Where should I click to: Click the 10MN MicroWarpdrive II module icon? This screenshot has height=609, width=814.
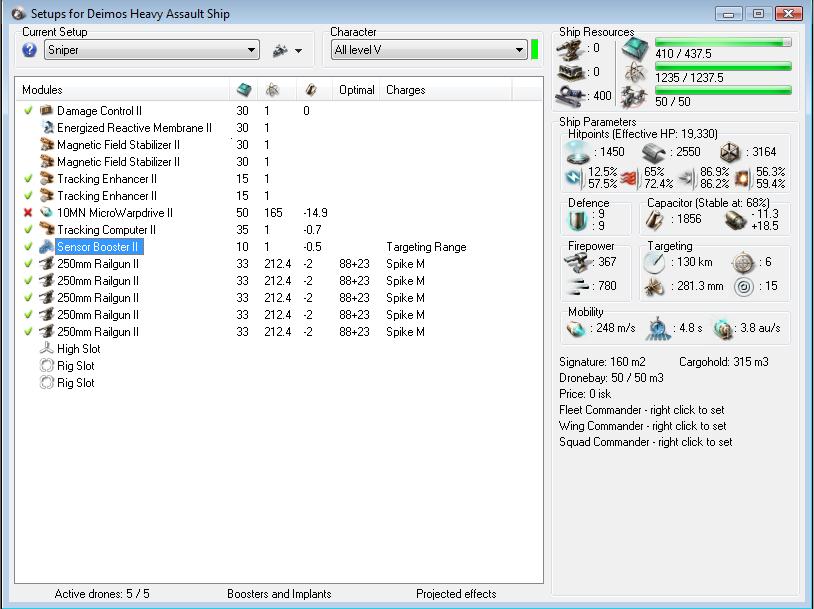click(x=47, y=212)
